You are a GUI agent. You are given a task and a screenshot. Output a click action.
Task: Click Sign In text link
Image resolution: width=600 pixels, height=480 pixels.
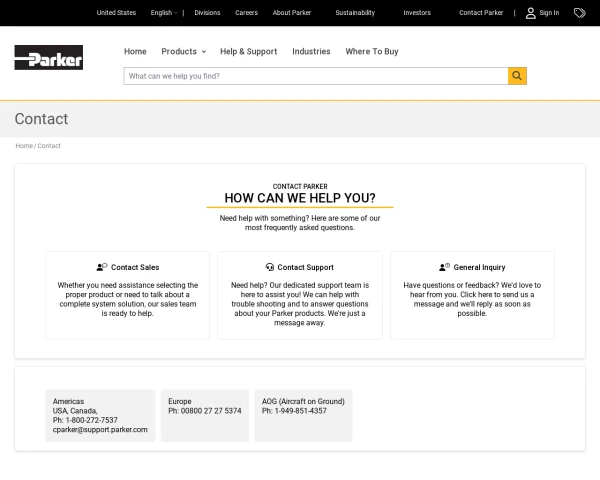549,13
